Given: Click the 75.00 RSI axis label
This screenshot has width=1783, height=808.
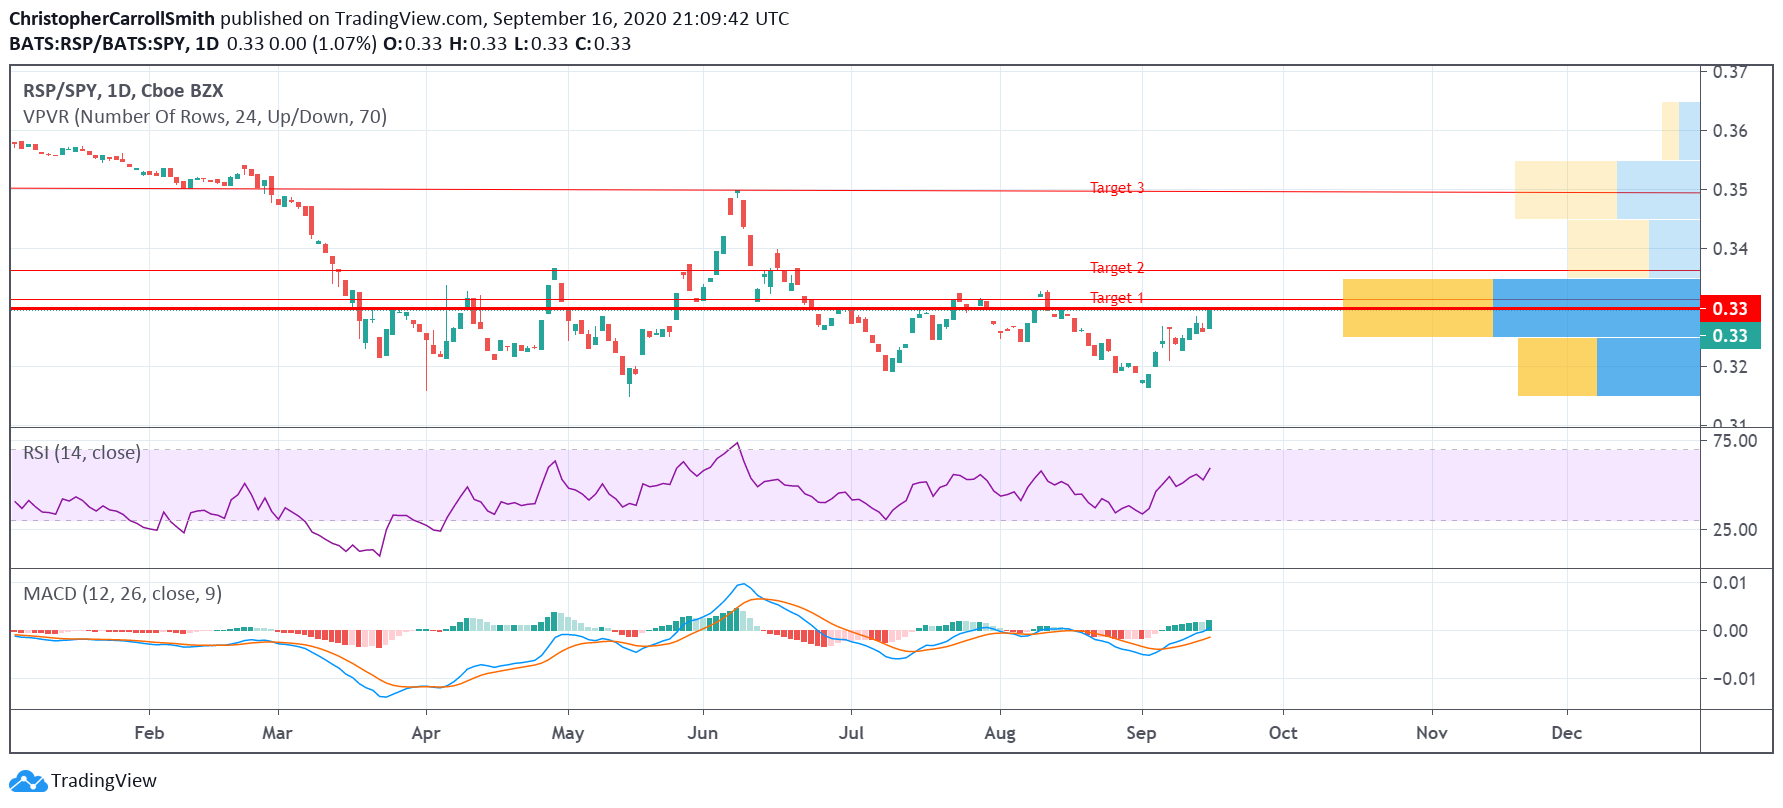Looking at the screenshot, I should (x=1735, y=441).
